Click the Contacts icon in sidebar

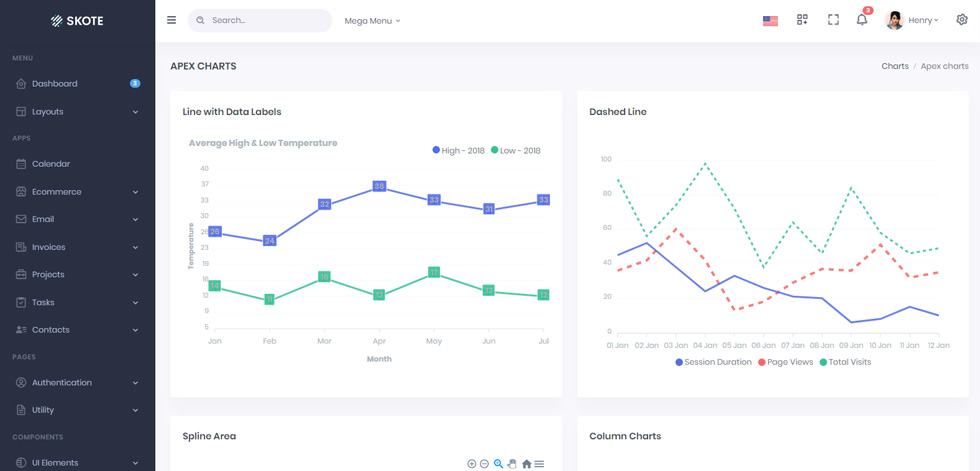(21, 330)
